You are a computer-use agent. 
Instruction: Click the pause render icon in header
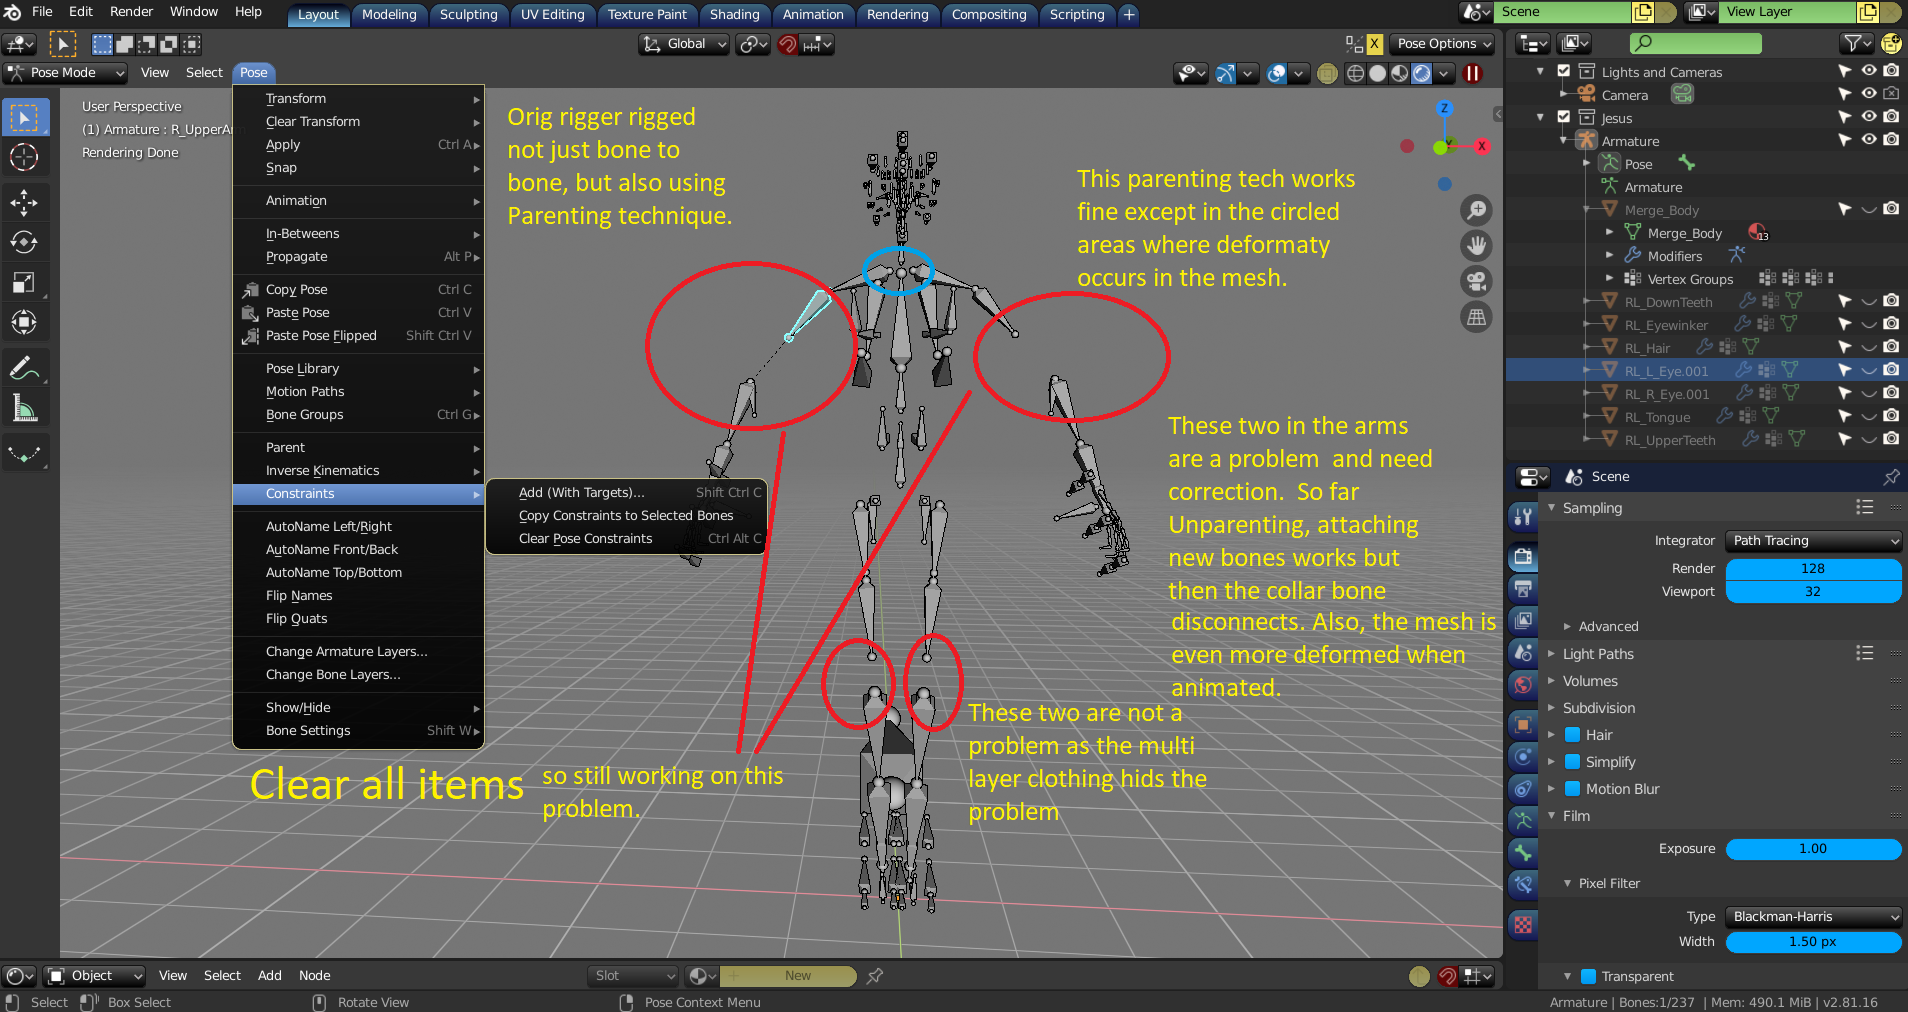point(1473,73)
